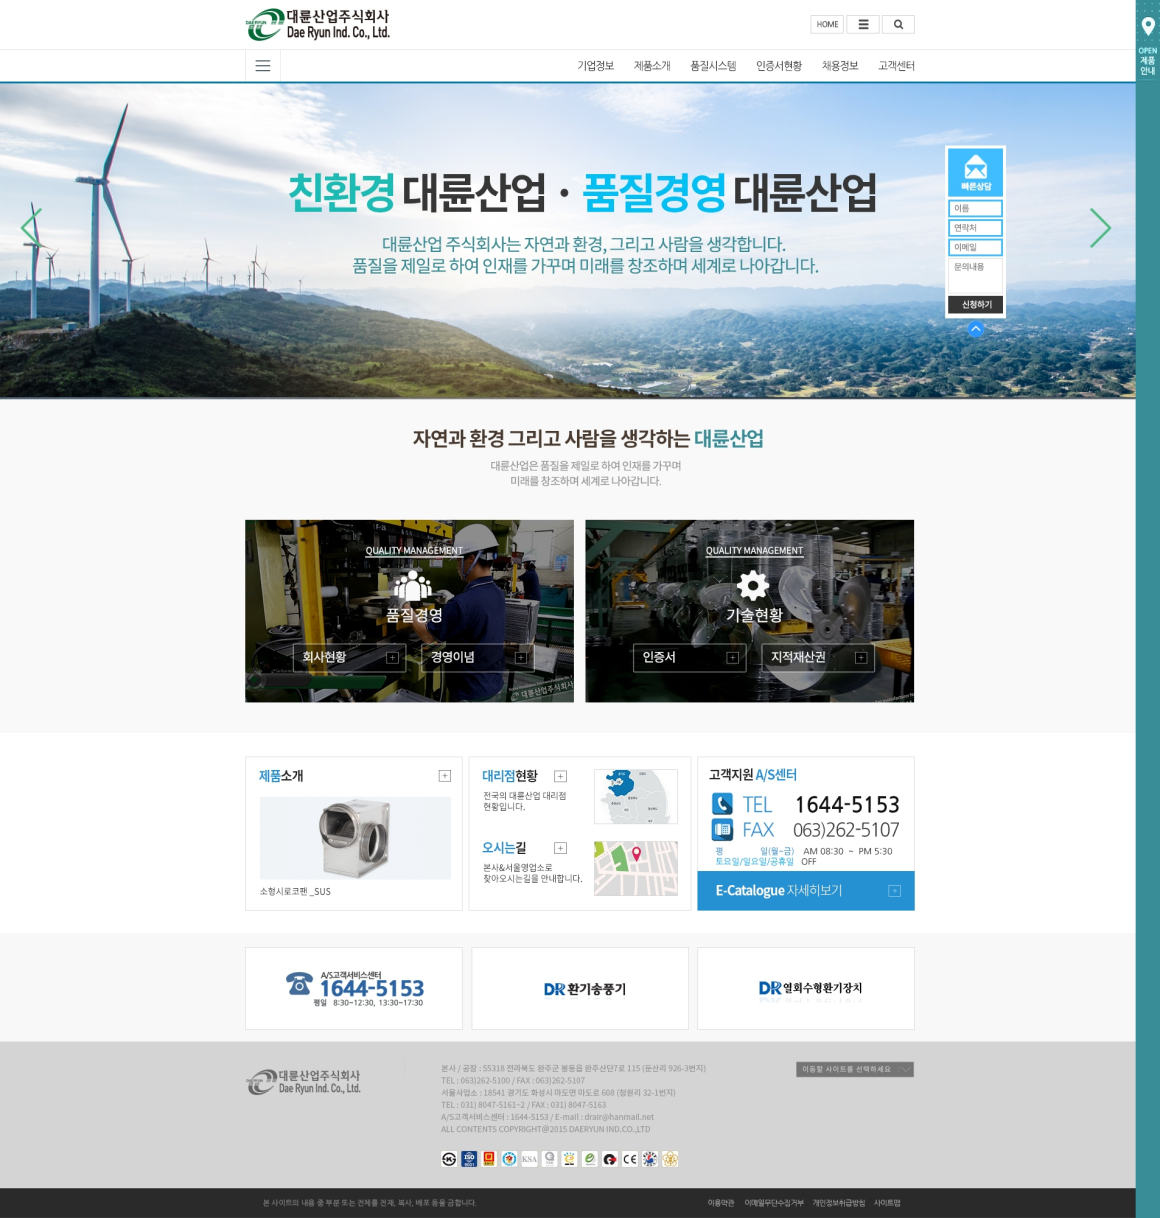Click the CE mark in footer
The image size is (1160, 1218).
point(629,1159)
